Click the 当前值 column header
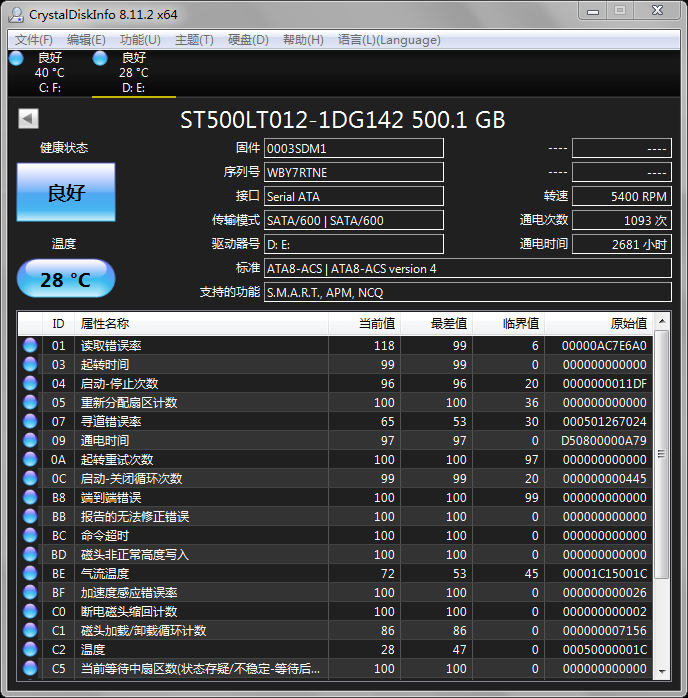This screenshot has width=688, height=698. [x=364, y=324]
